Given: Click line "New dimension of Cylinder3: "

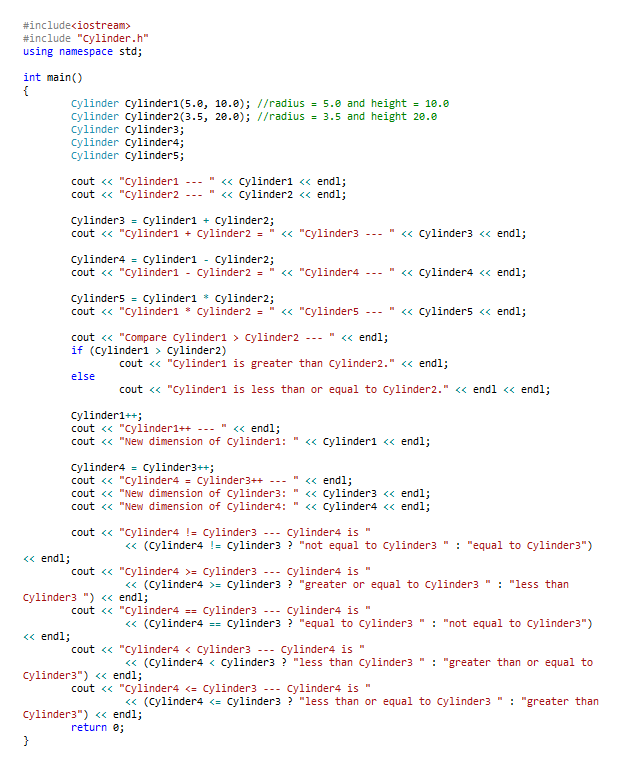Looking at the screenshot, I should pyautogui.click(x=251, y=493).
